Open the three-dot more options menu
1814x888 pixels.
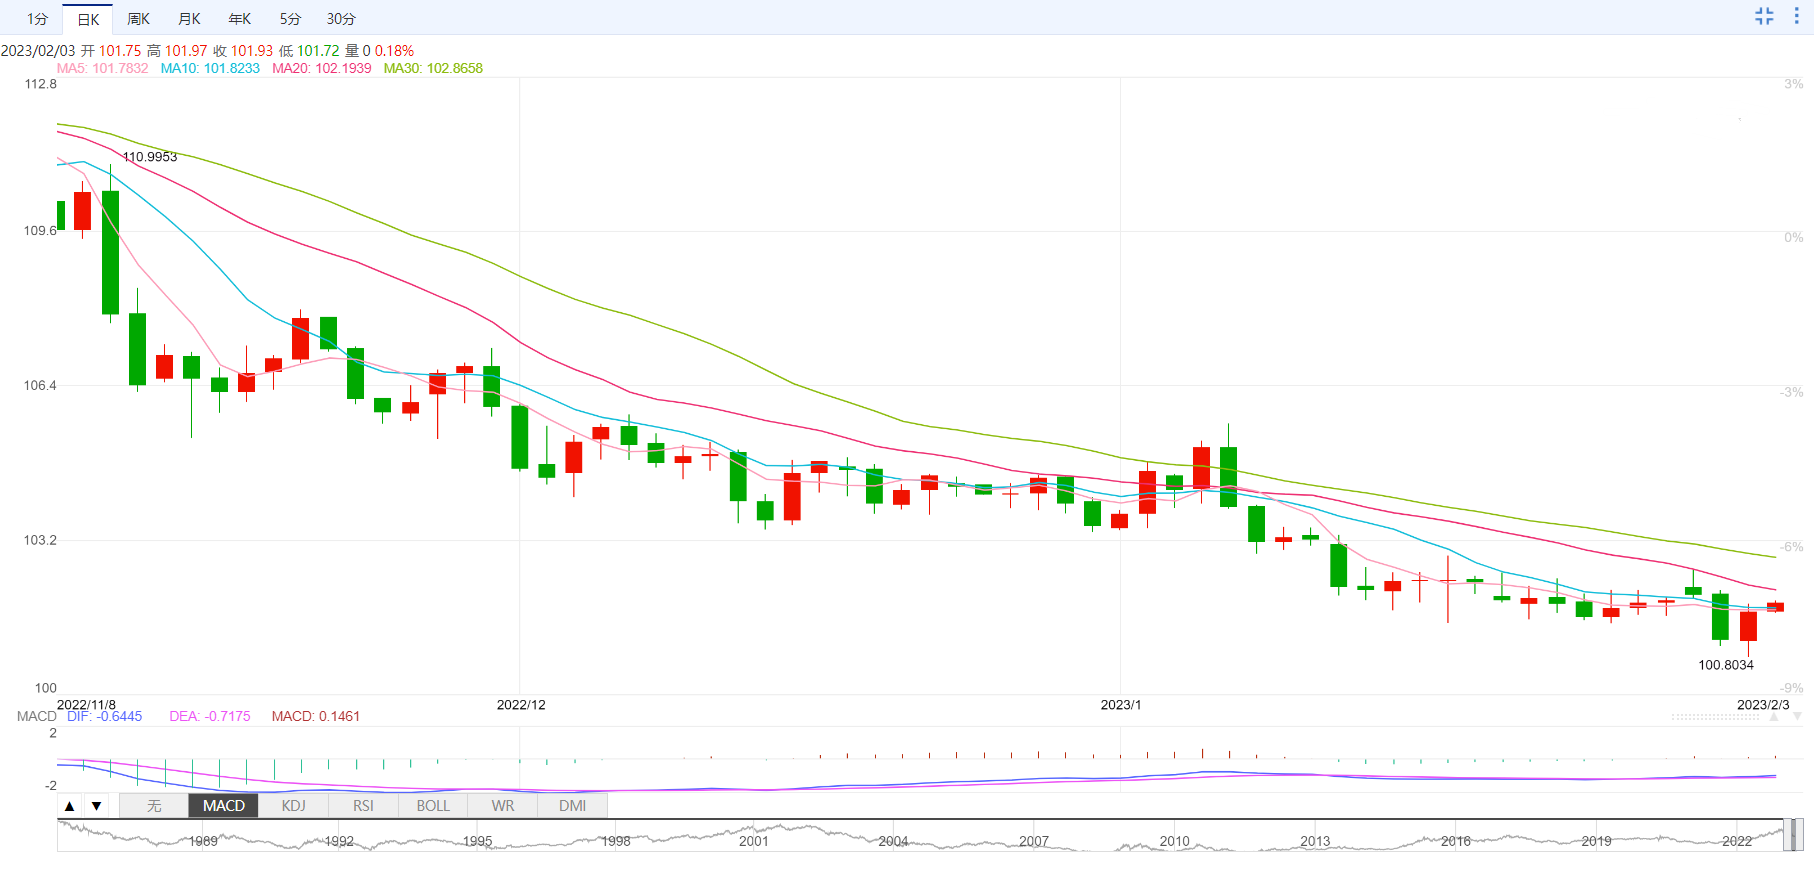[1796, 16]
